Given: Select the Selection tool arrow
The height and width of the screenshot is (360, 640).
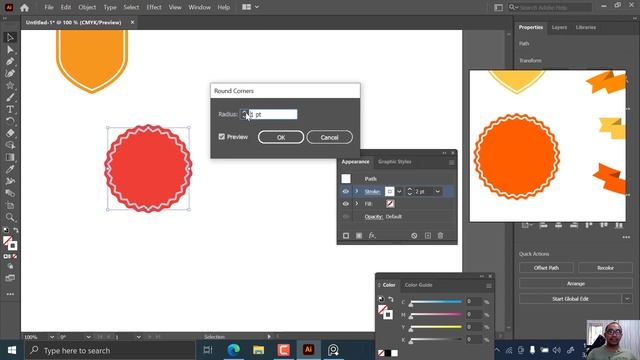Looking at the screenshot, I should tap(10, 38).
